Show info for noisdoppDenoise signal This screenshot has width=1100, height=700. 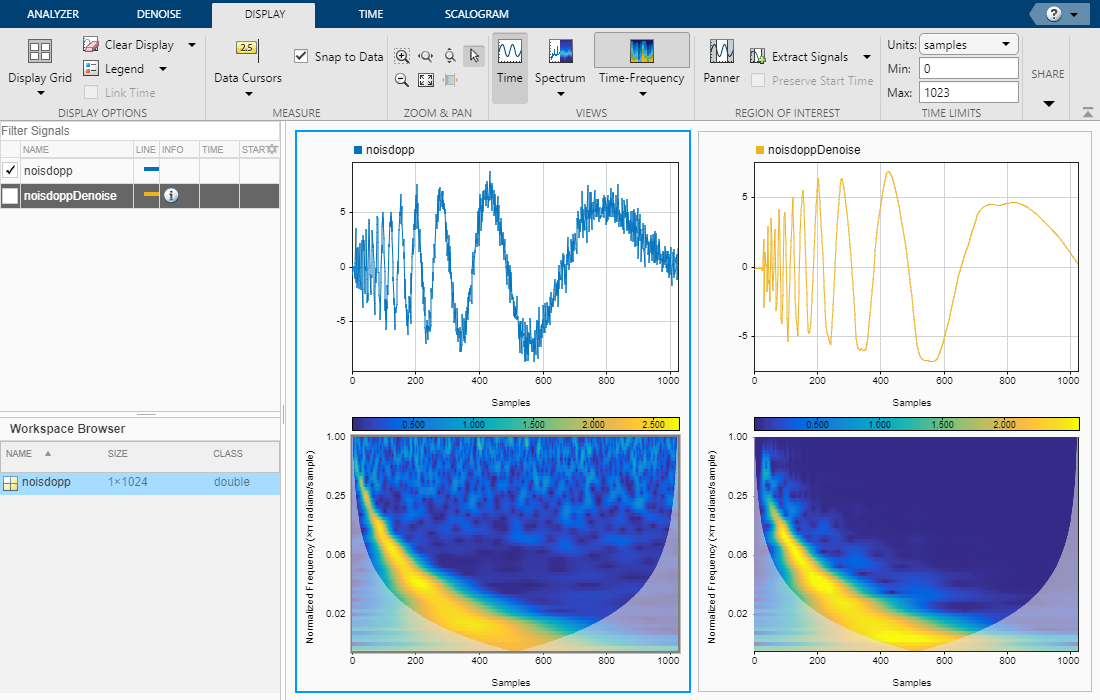point(171,196)
